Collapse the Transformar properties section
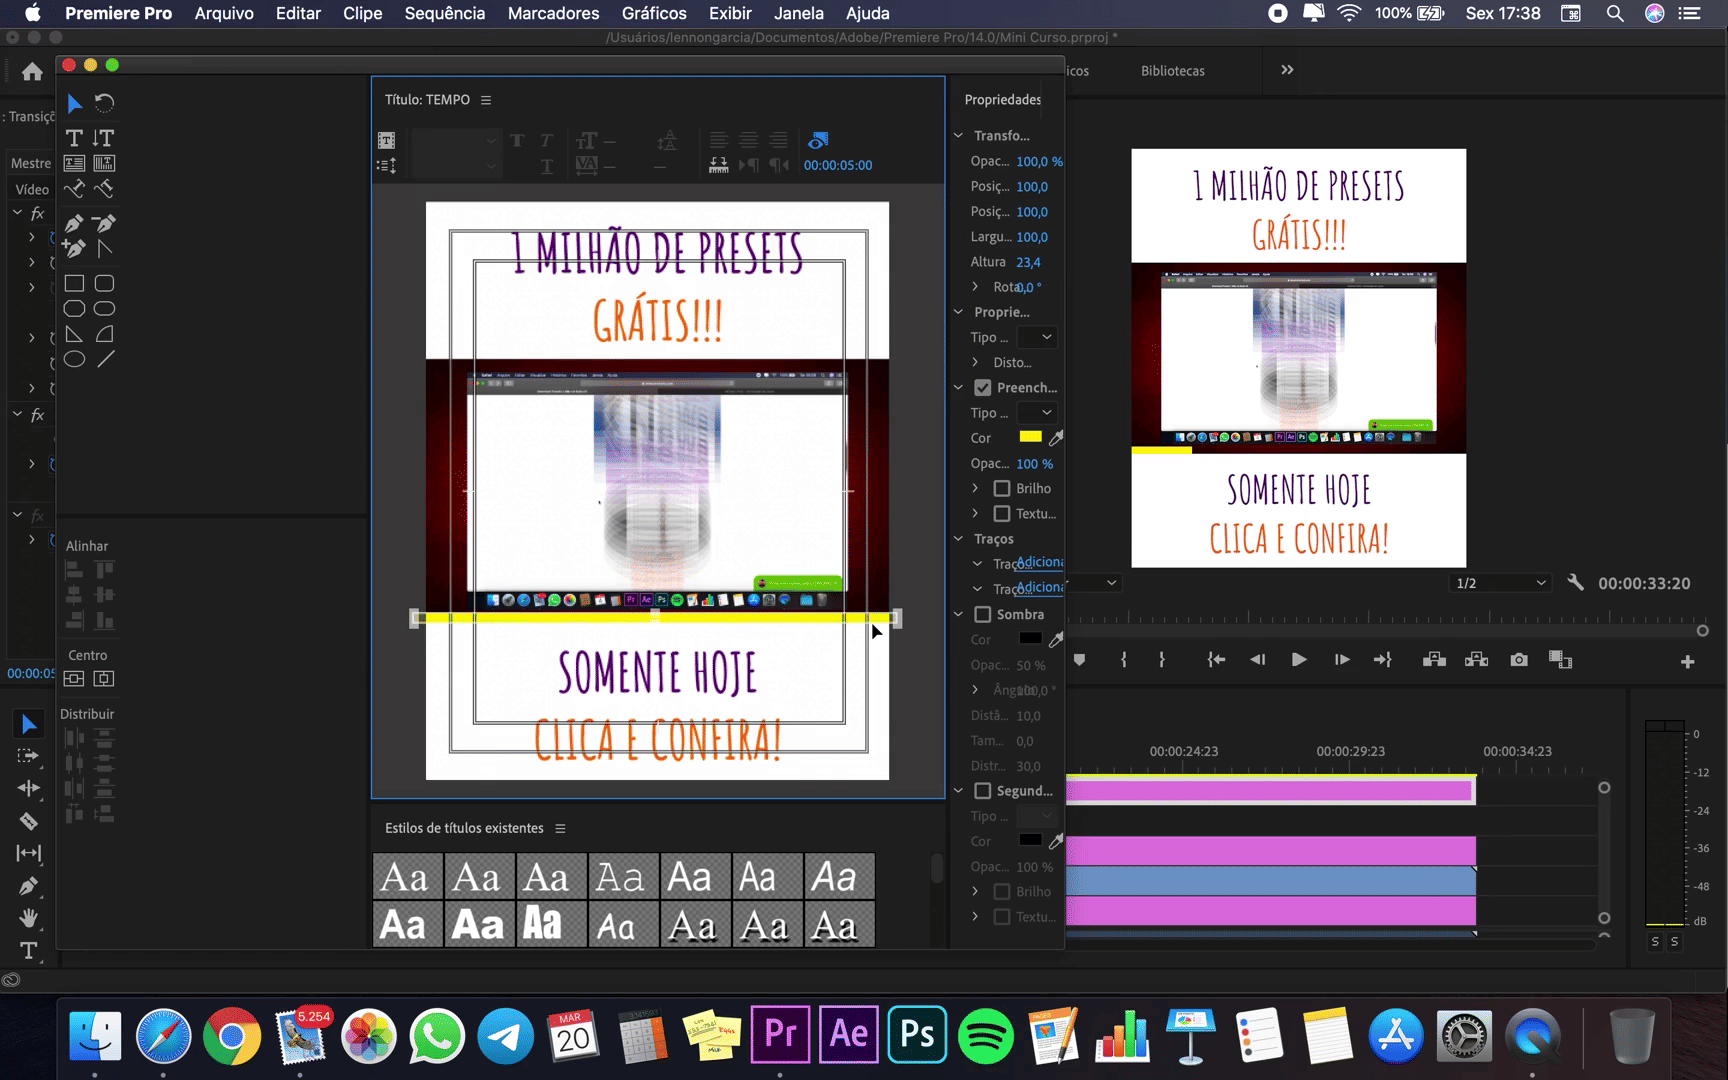1728x1080 pixels. (959, 136)
